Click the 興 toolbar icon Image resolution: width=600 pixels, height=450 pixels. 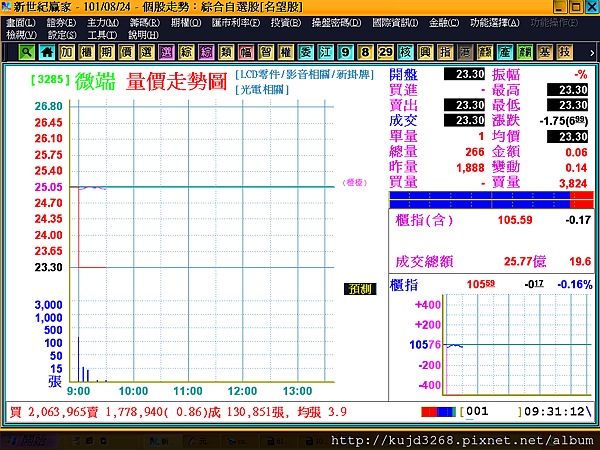[425, 52]
